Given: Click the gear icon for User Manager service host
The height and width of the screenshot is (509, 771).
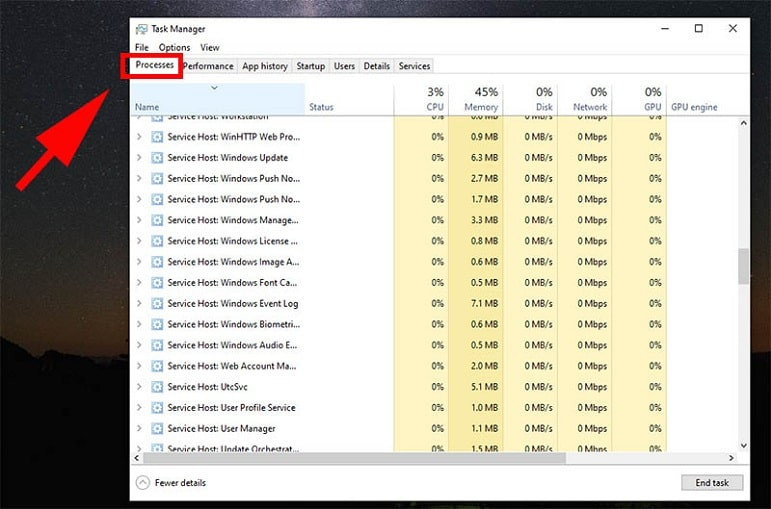Looking at the screenshot, I should pyautogui.click(x=157, y=429).
